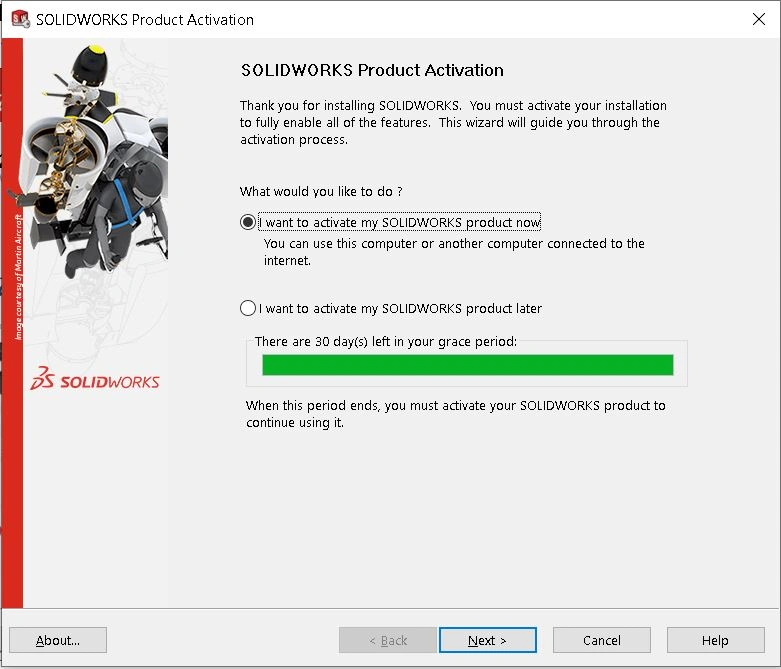This screenshot has height=669, width=781.
Task: Click the disabled Back button
Action: click(x=388, y=640)
